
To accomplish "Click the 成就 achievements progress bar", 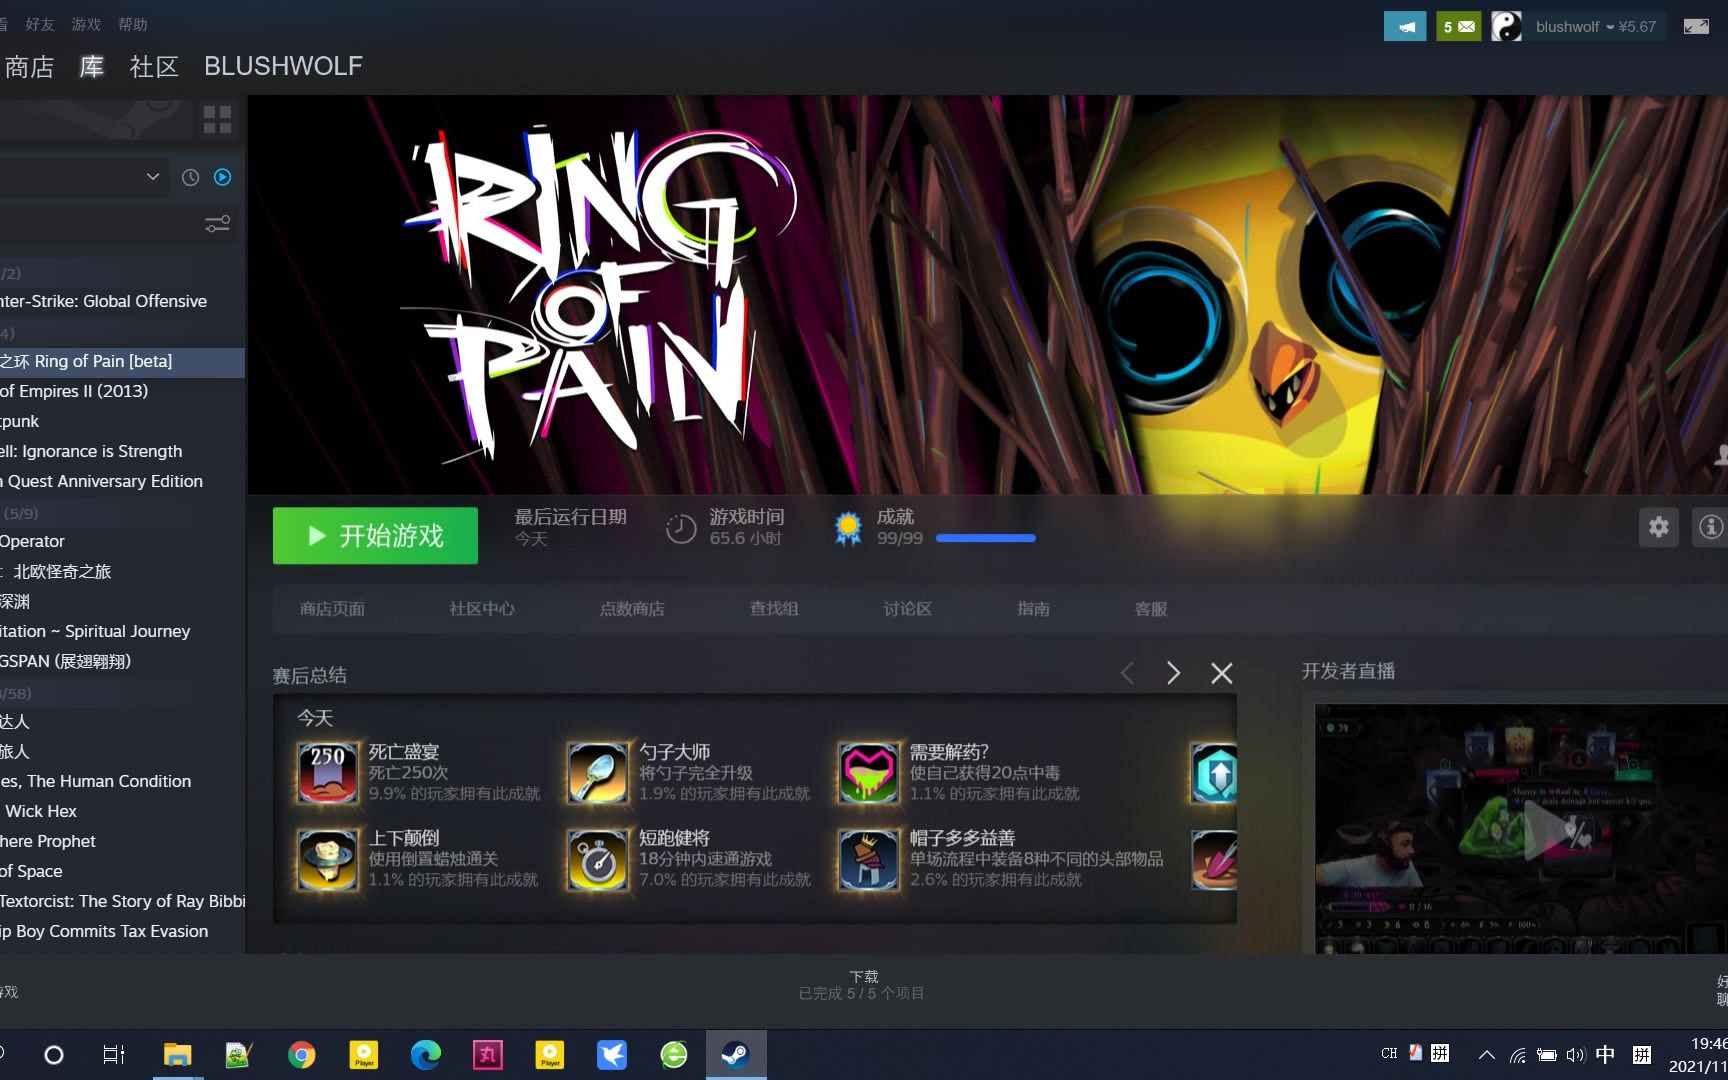I will 986,538.
